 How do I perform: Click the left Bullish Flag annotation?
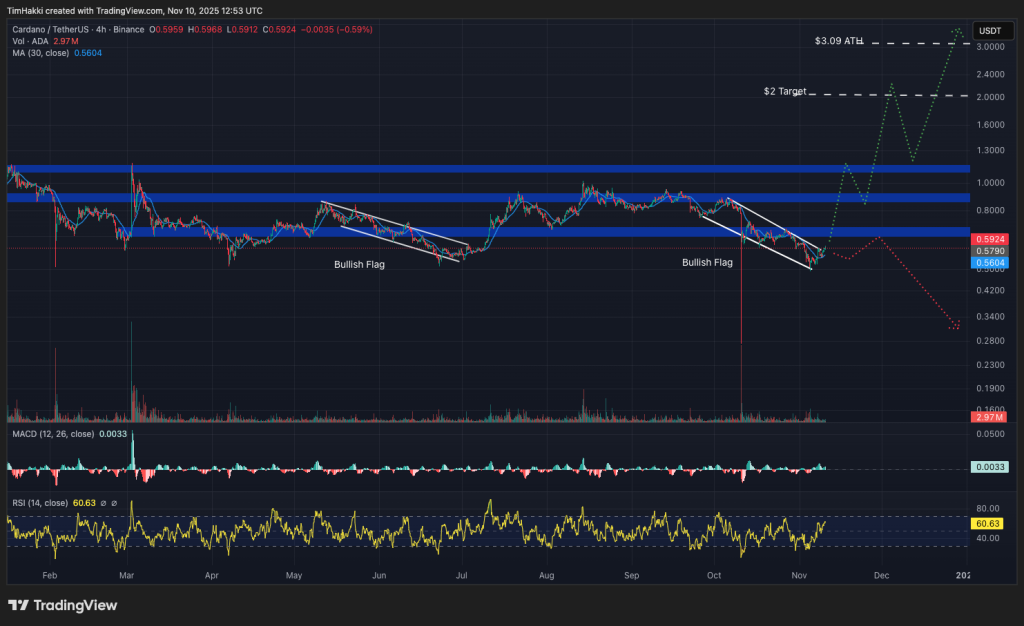(x=358, y=265)
